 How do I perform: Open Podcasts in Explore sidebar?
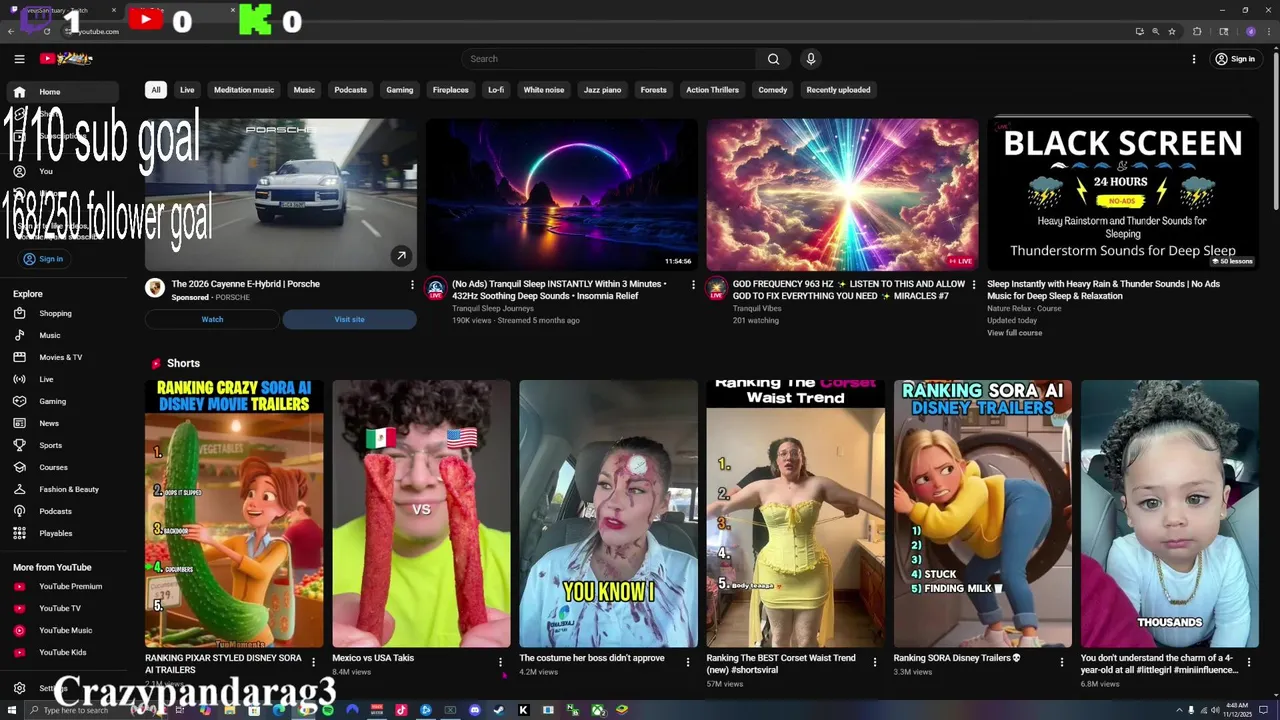coord(63,511)
